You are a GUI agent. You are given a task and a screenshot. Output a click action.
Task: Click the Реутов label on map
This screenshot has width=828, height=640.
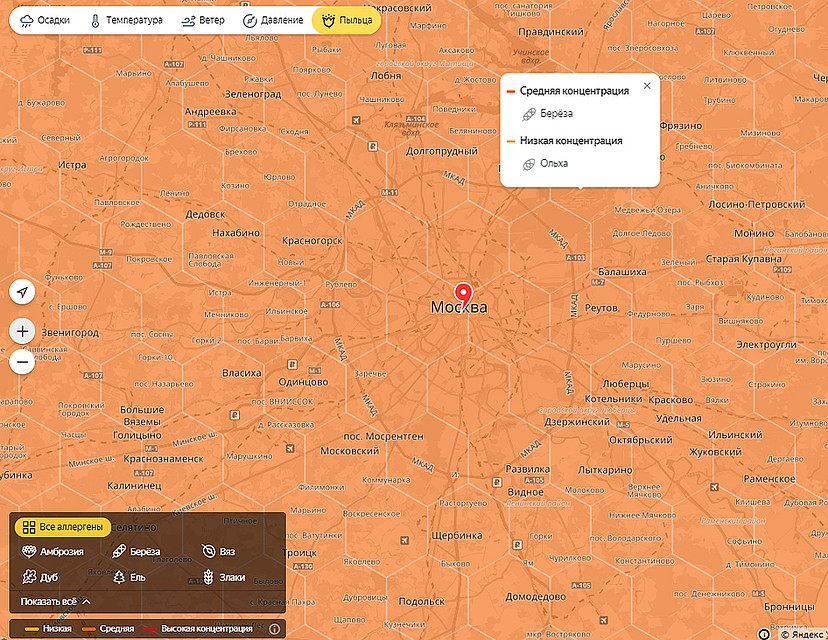point(601,308)
